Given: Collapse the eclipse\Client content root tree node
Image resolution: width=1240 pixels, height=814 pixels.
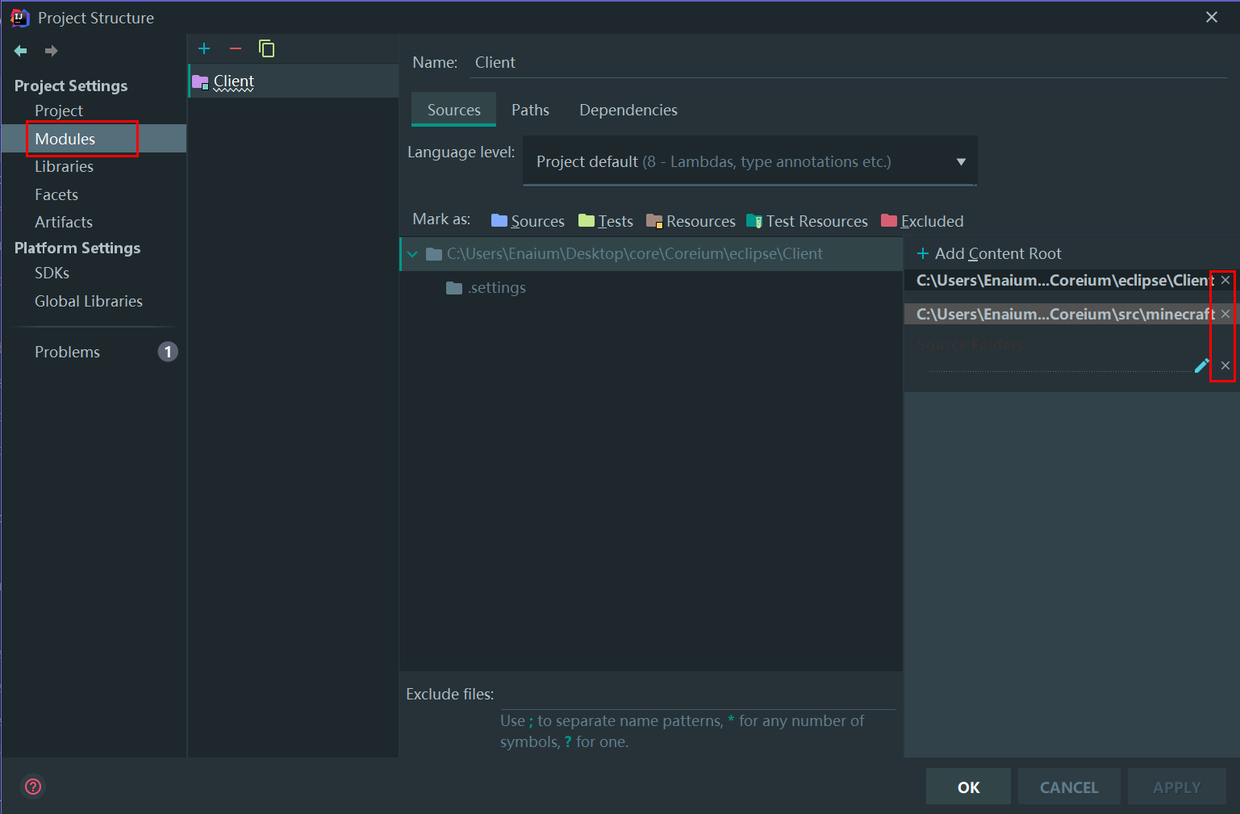Looking at the screenshot, I should pos(412,254).
